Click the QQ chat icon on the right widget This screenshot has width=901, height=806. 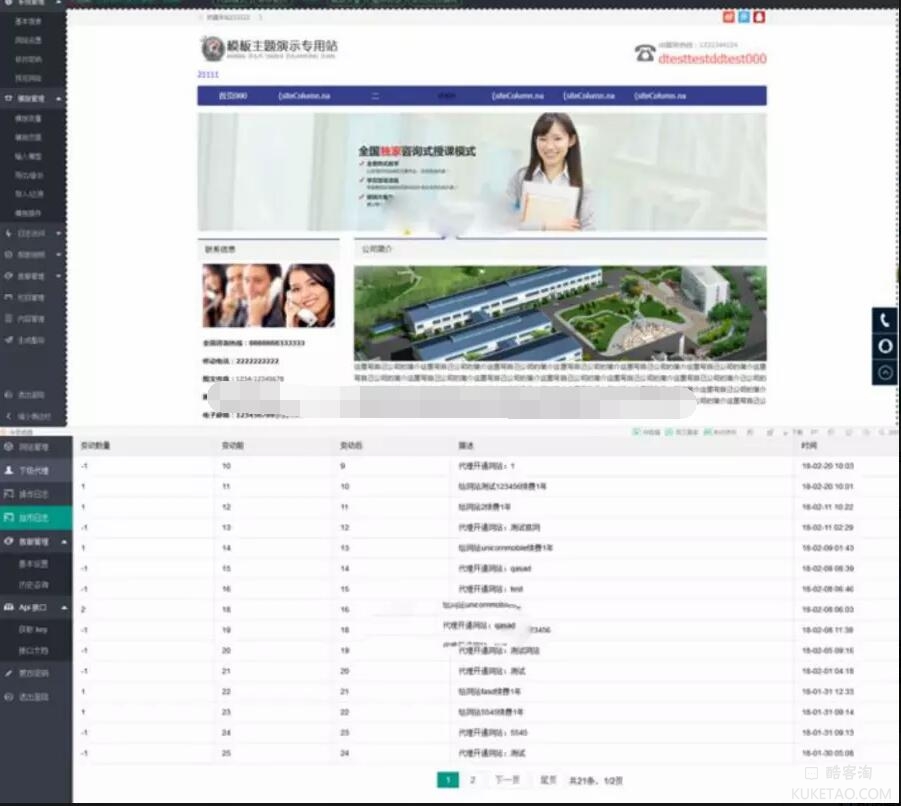point(885,346)
